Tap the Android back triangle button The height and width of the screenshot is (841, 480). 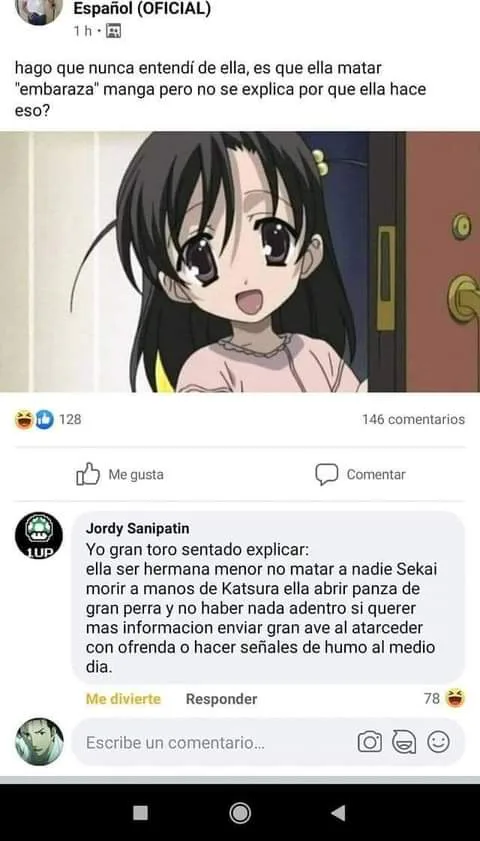click(338, 813)
